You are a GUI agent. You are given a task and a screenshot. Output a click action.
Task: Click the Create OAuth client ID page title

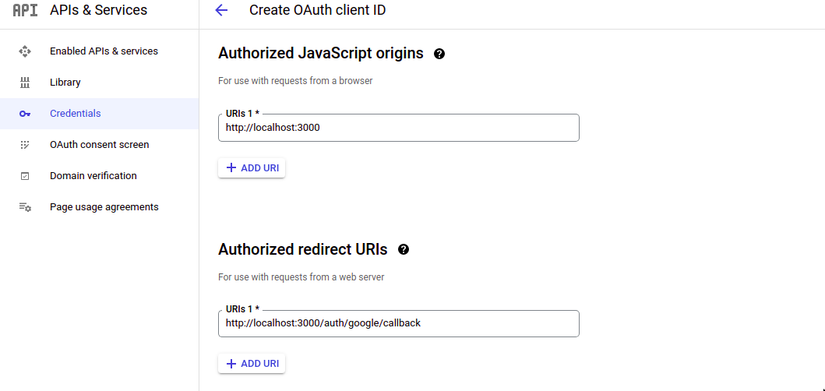click(x=317, y=10)
